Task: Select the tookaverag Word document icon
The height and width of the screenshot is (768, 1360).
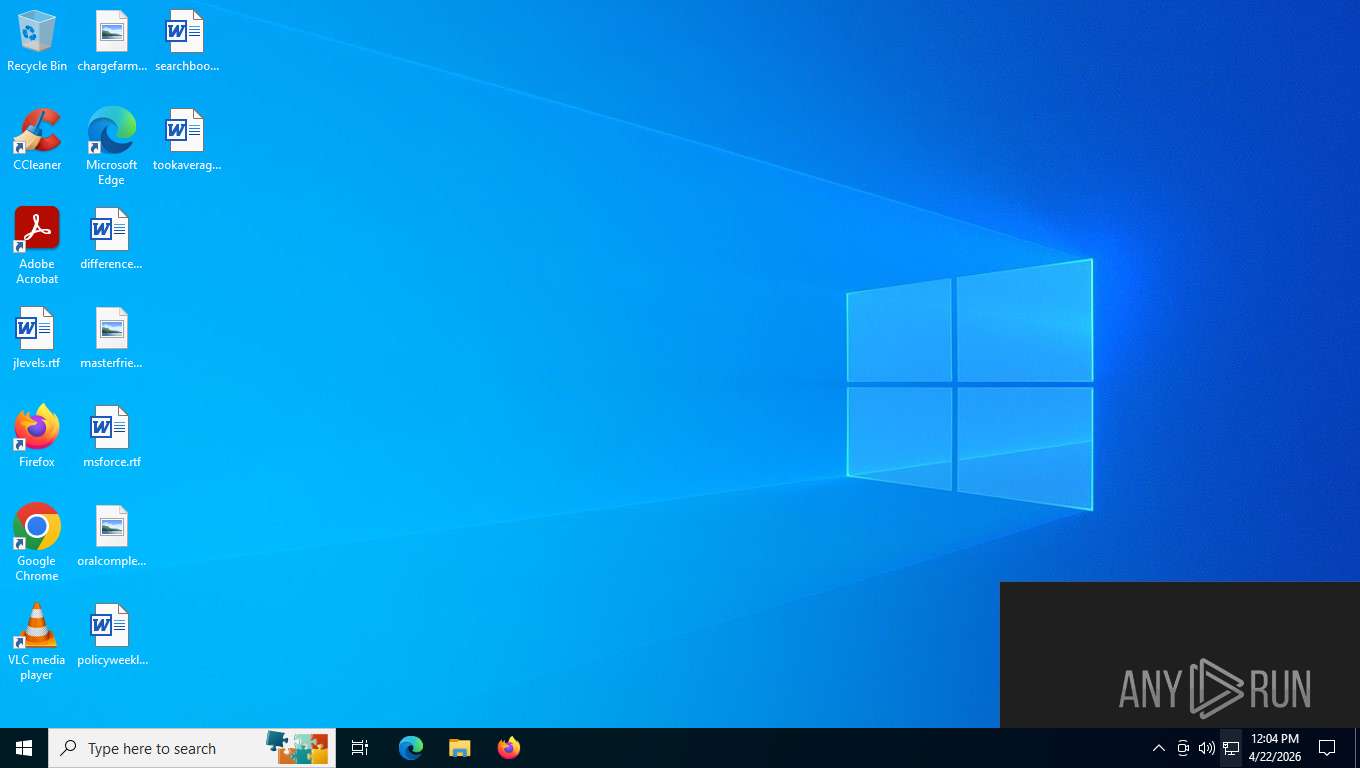Action: click(186, 140)
